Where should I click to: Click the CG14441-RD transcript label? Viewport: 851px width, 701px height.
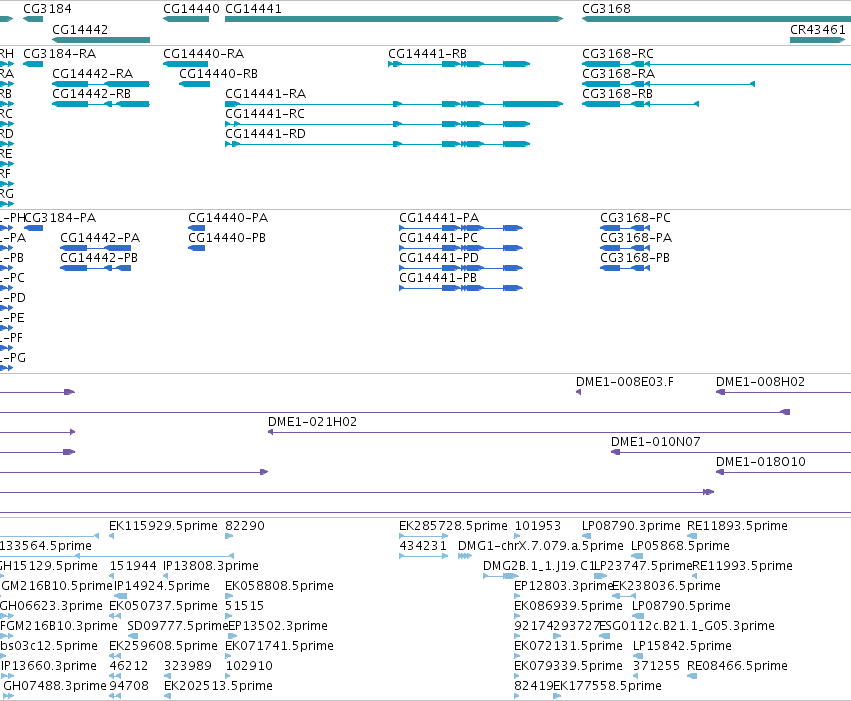tap(265, 134)
